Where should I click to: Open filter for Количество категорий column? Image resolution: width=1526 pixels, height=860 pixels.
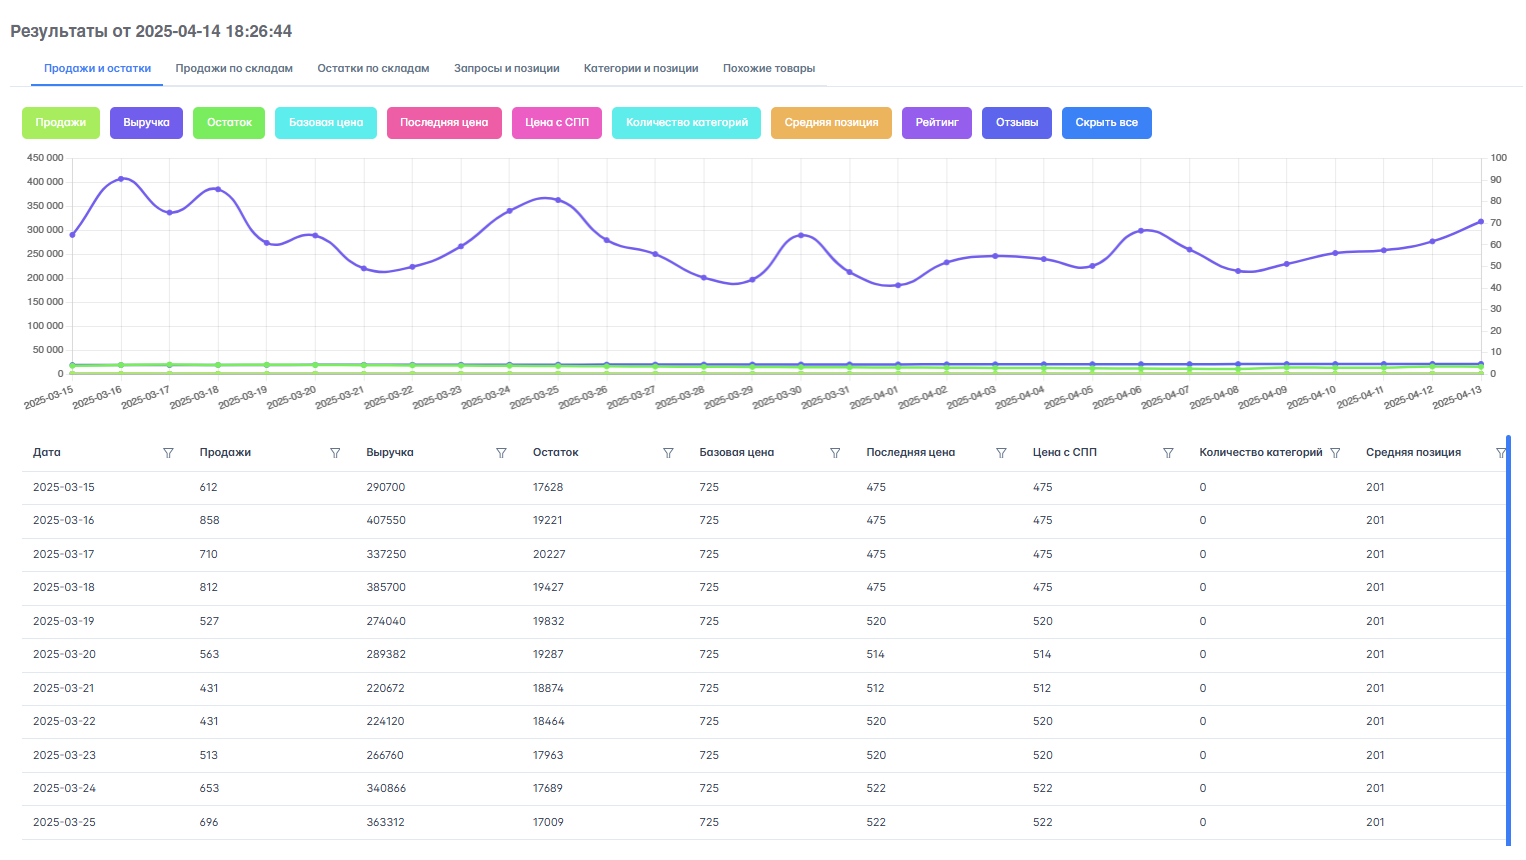[x=1335, y=453]
